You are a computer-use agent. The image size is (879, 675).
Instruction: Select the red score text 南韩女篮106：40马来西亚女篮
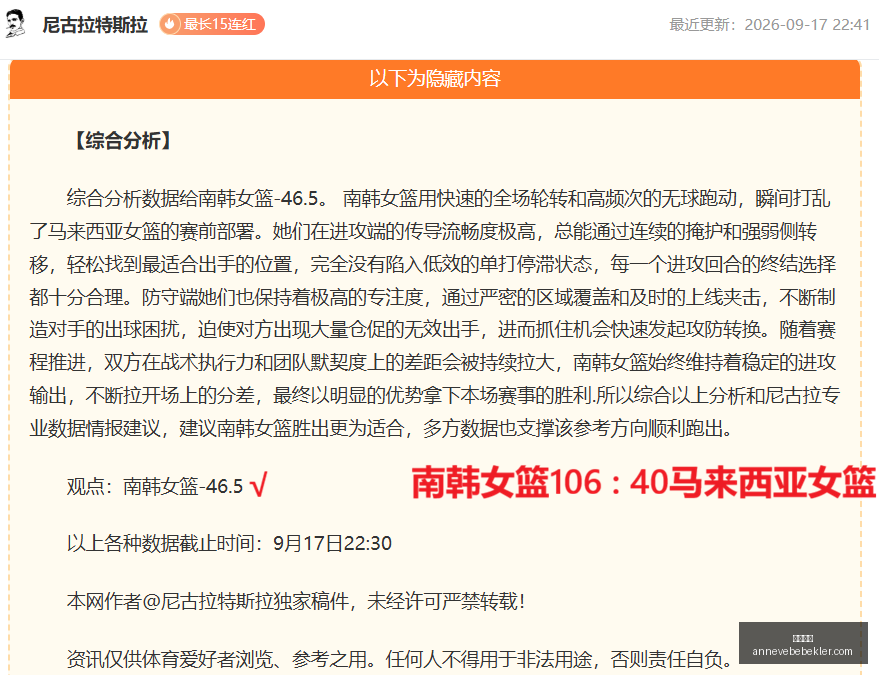644,483
